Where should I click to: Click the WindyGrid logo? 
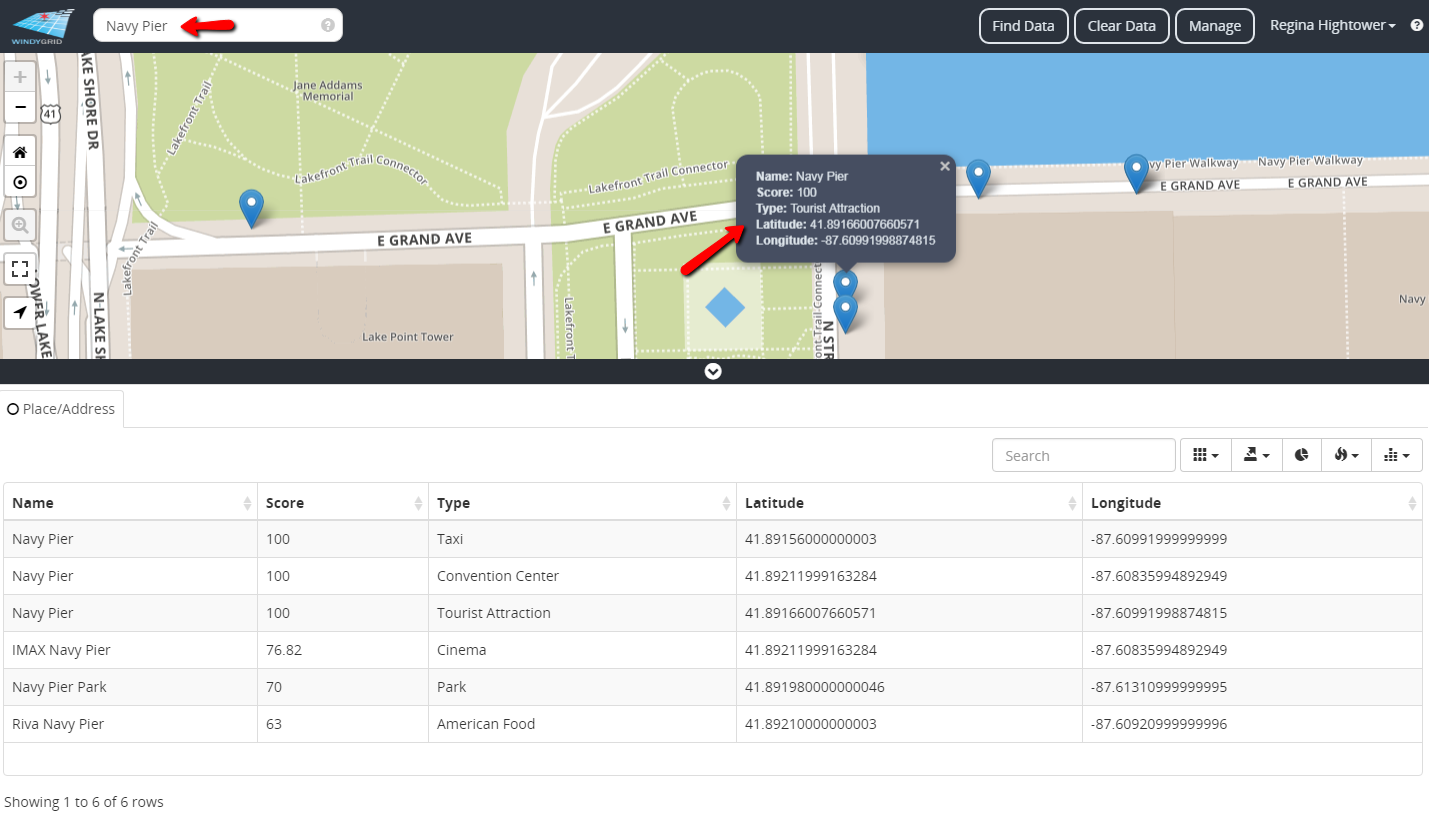(44, 26)
